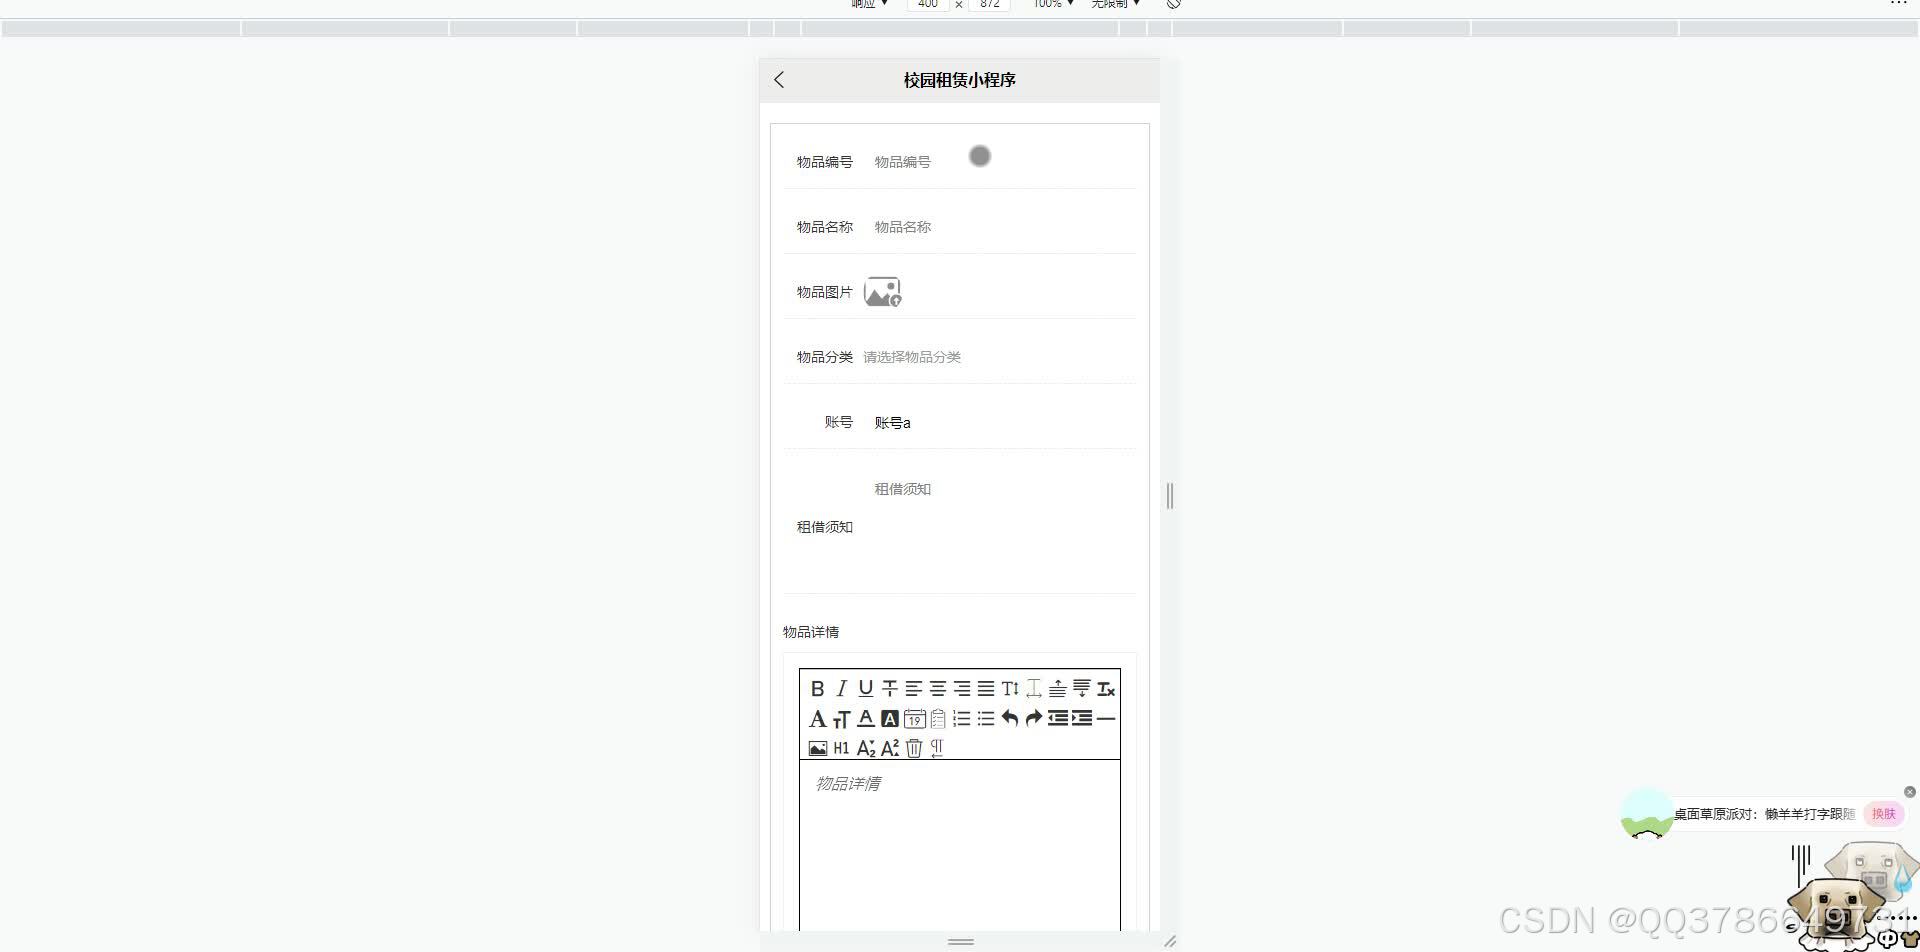Click the calendar date icon in the toolbar
1920x952 pixels.
914,719
